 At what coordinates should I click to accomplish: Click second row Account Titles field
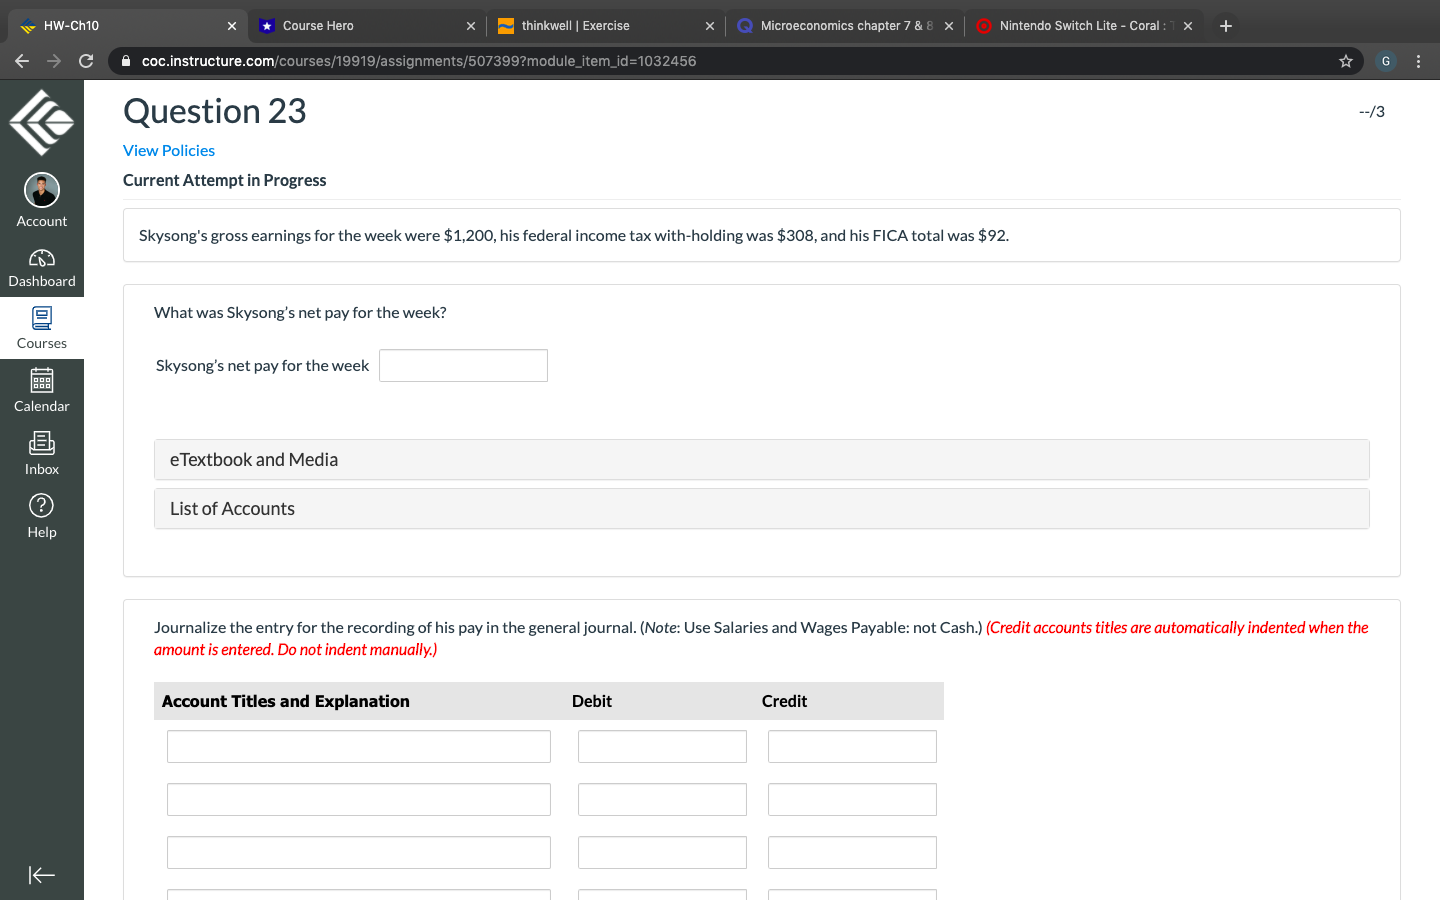(x=359, y=799)
